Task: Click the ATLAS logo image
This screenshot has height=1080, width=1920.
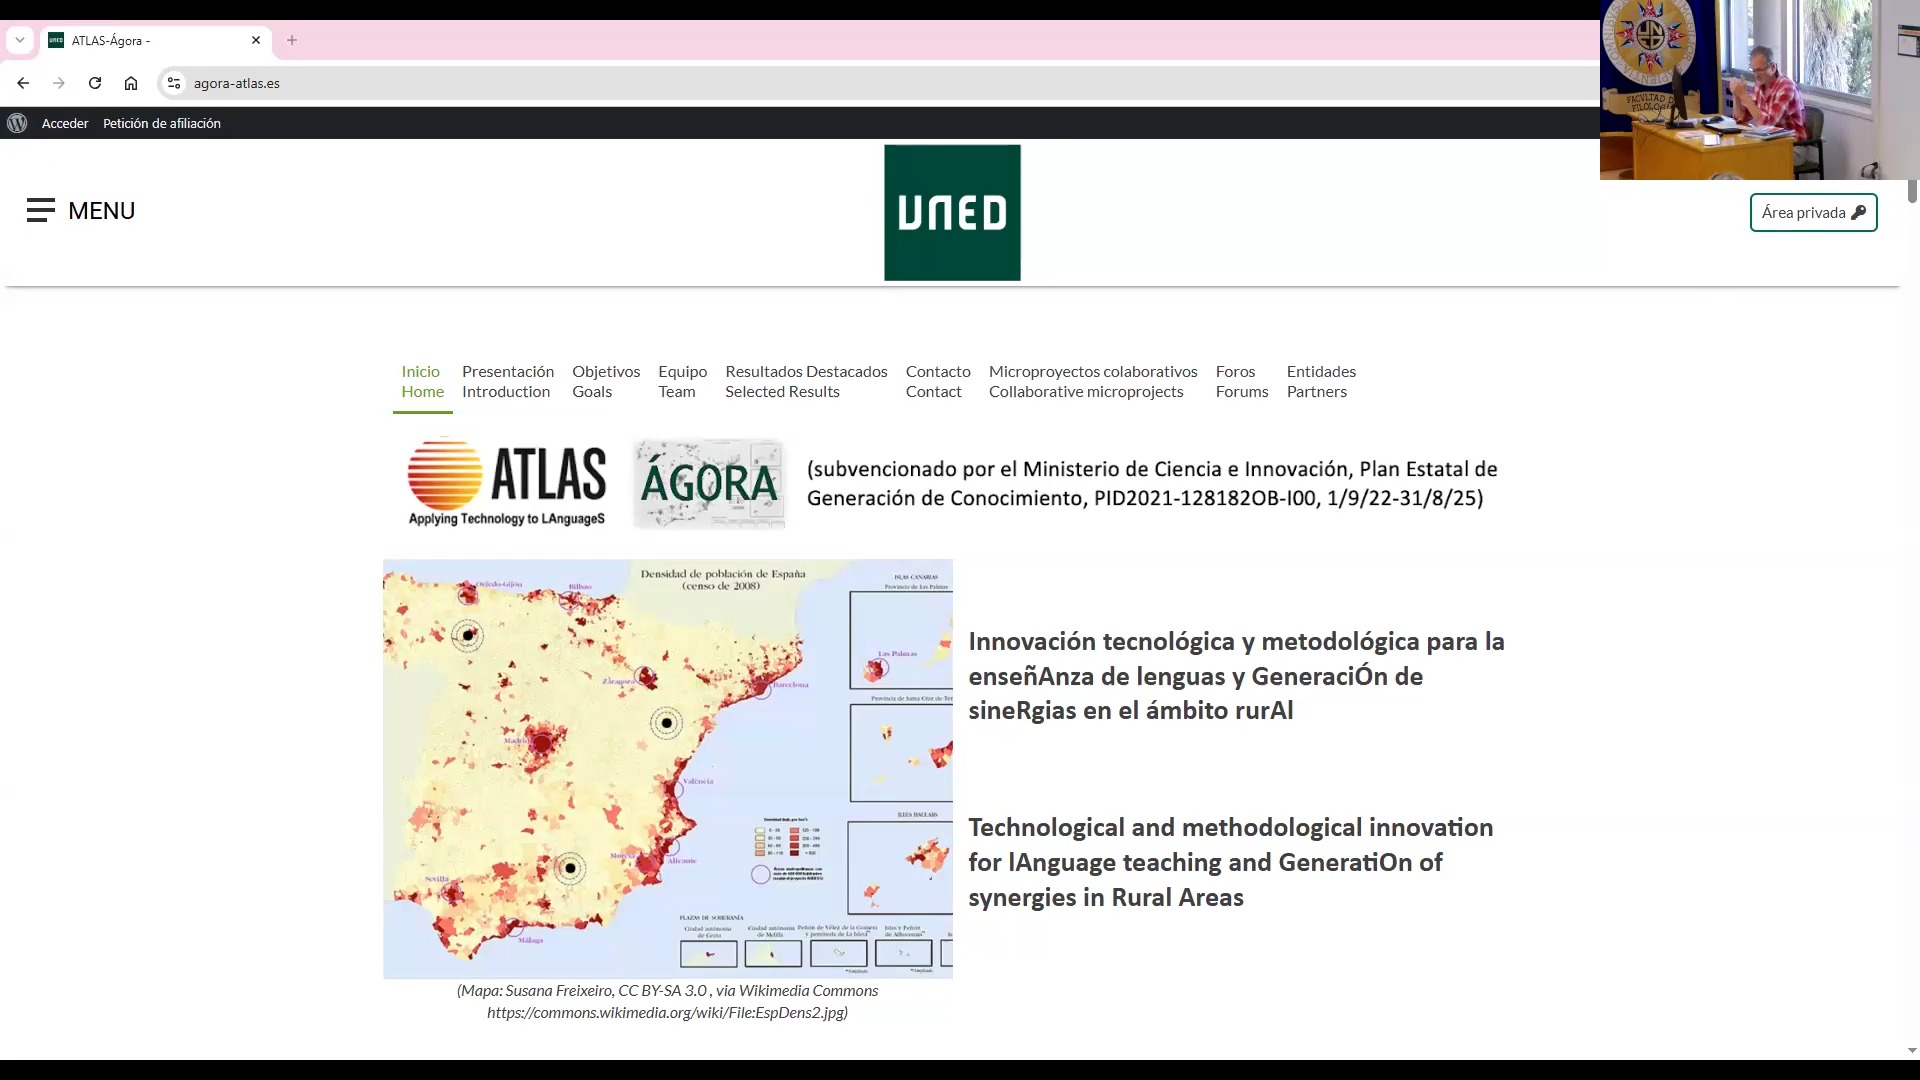Action: point(507,483)
